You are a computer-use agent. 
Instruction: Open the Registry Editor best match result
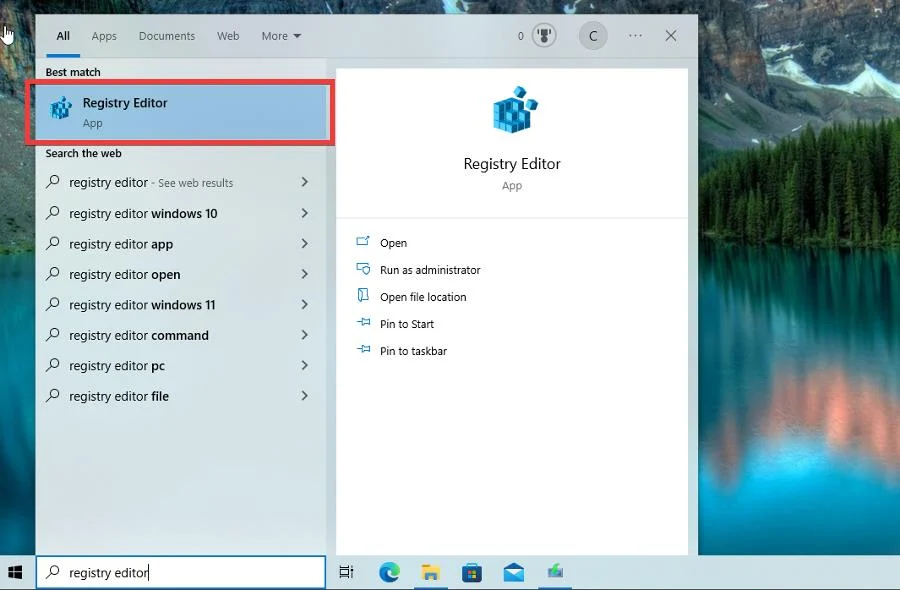click(181, 112)
